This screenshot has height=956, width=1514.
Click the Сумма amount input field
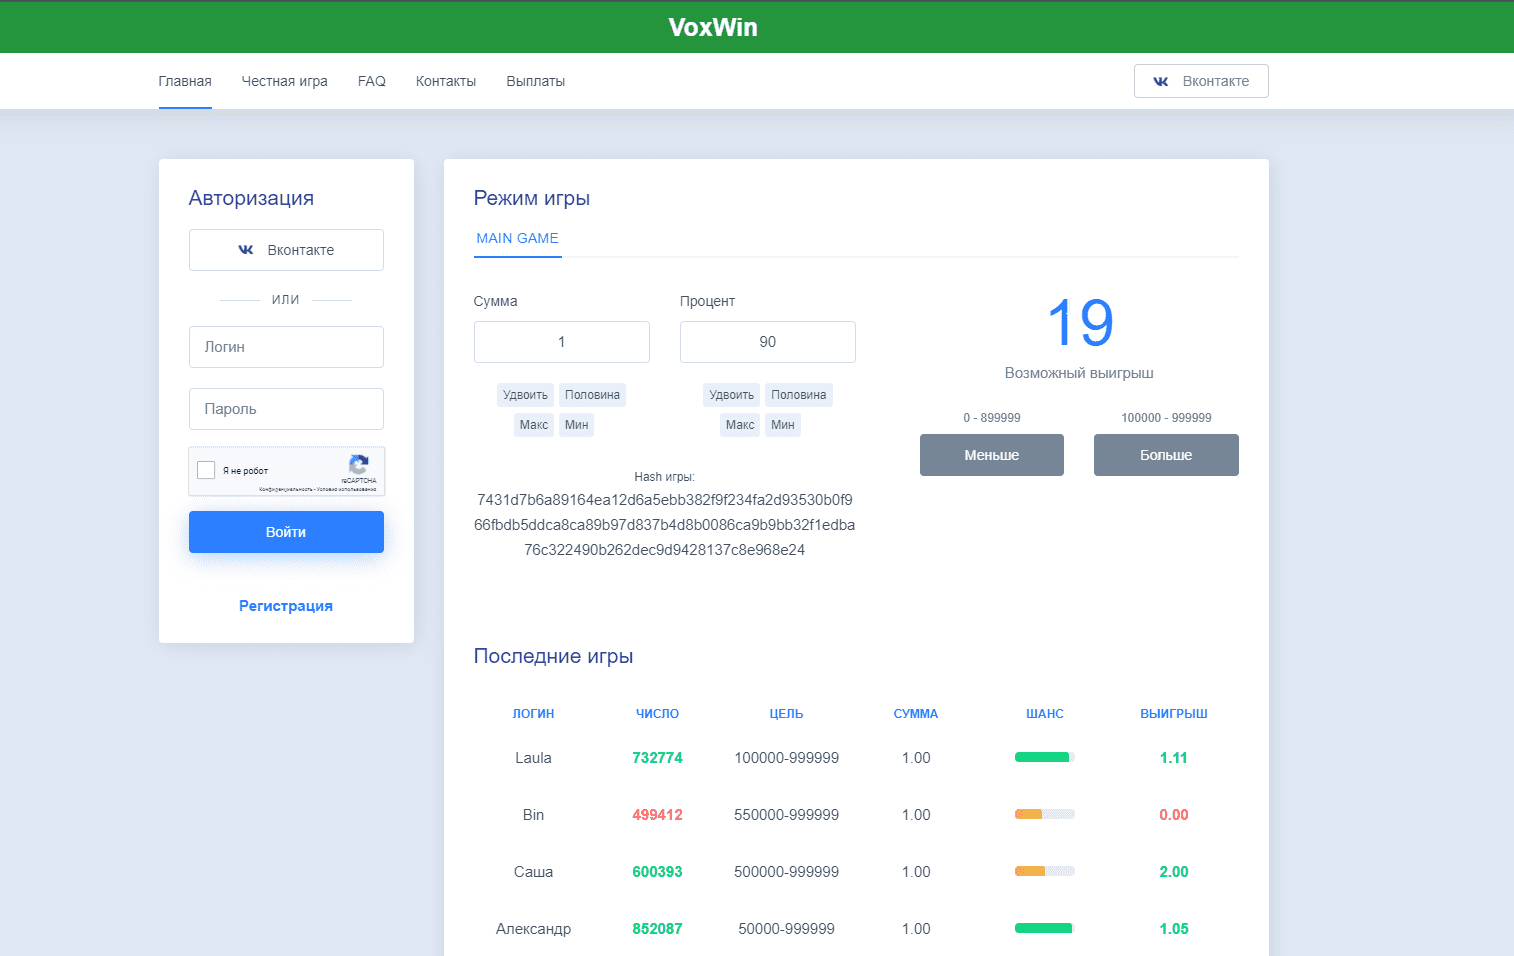tap(561, 342)
